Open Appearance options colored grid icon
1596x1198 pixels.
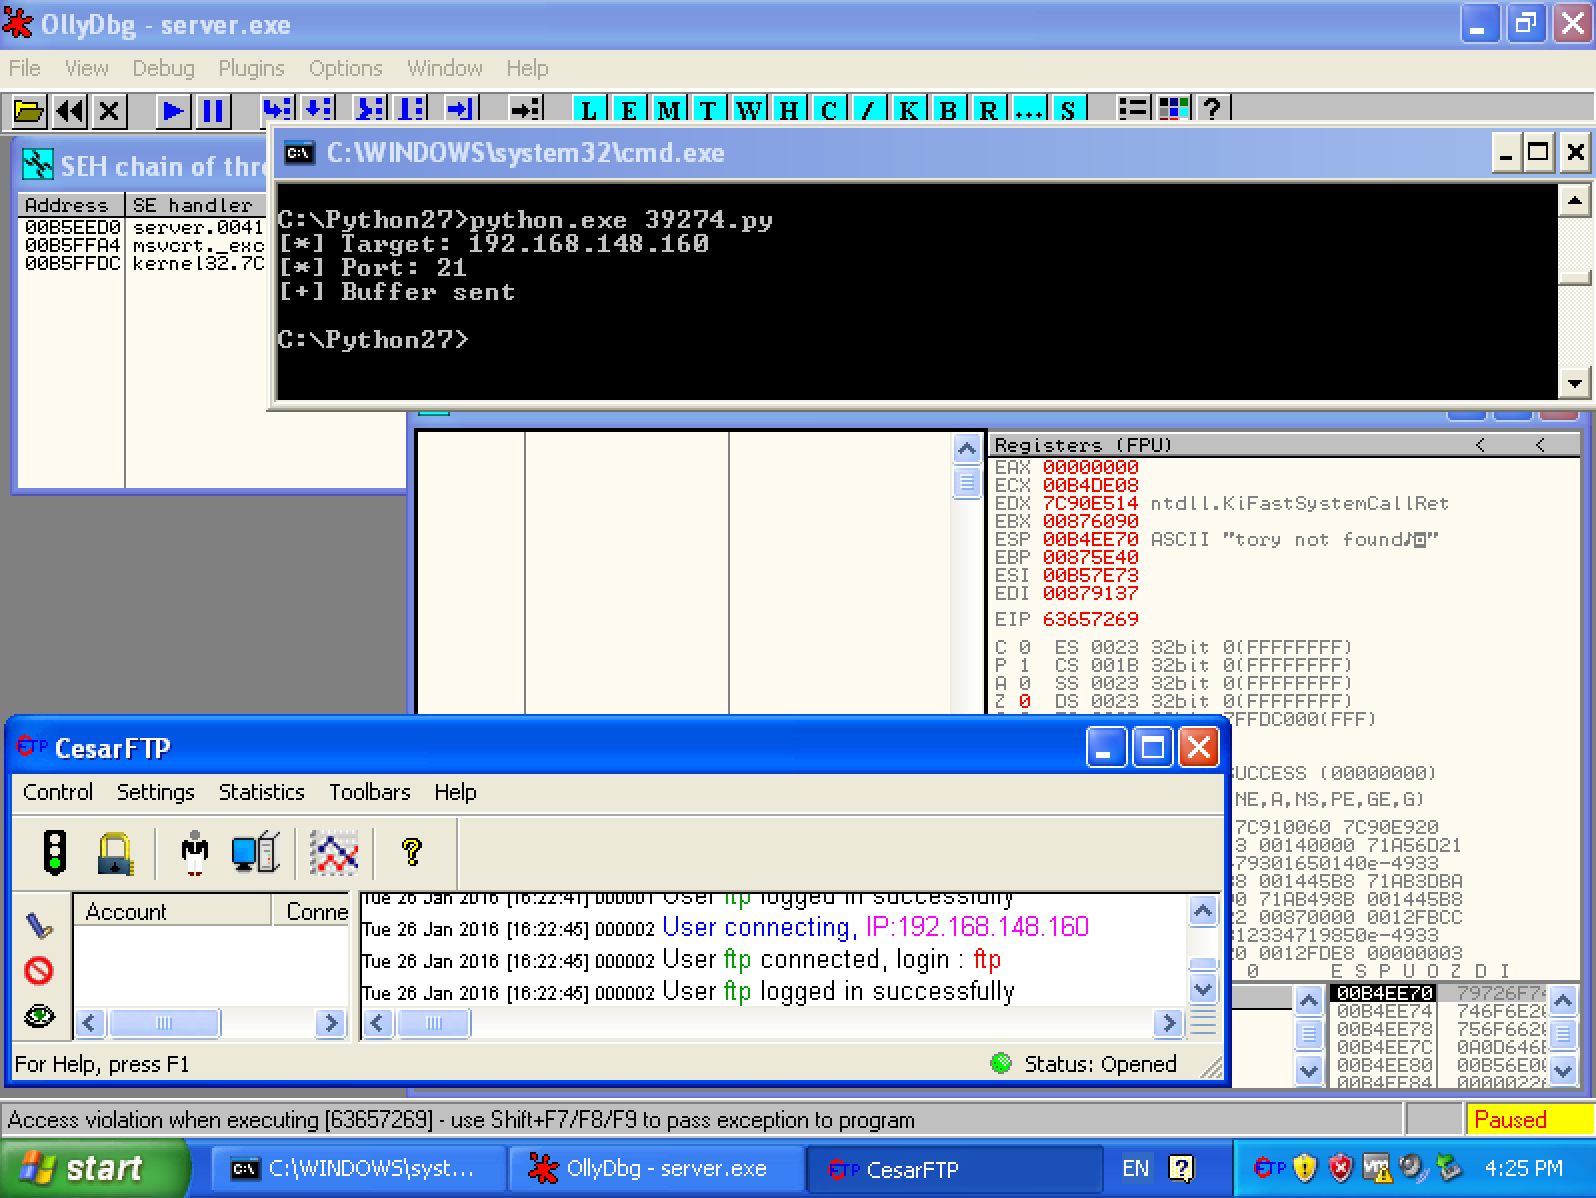coord(1173,109)
